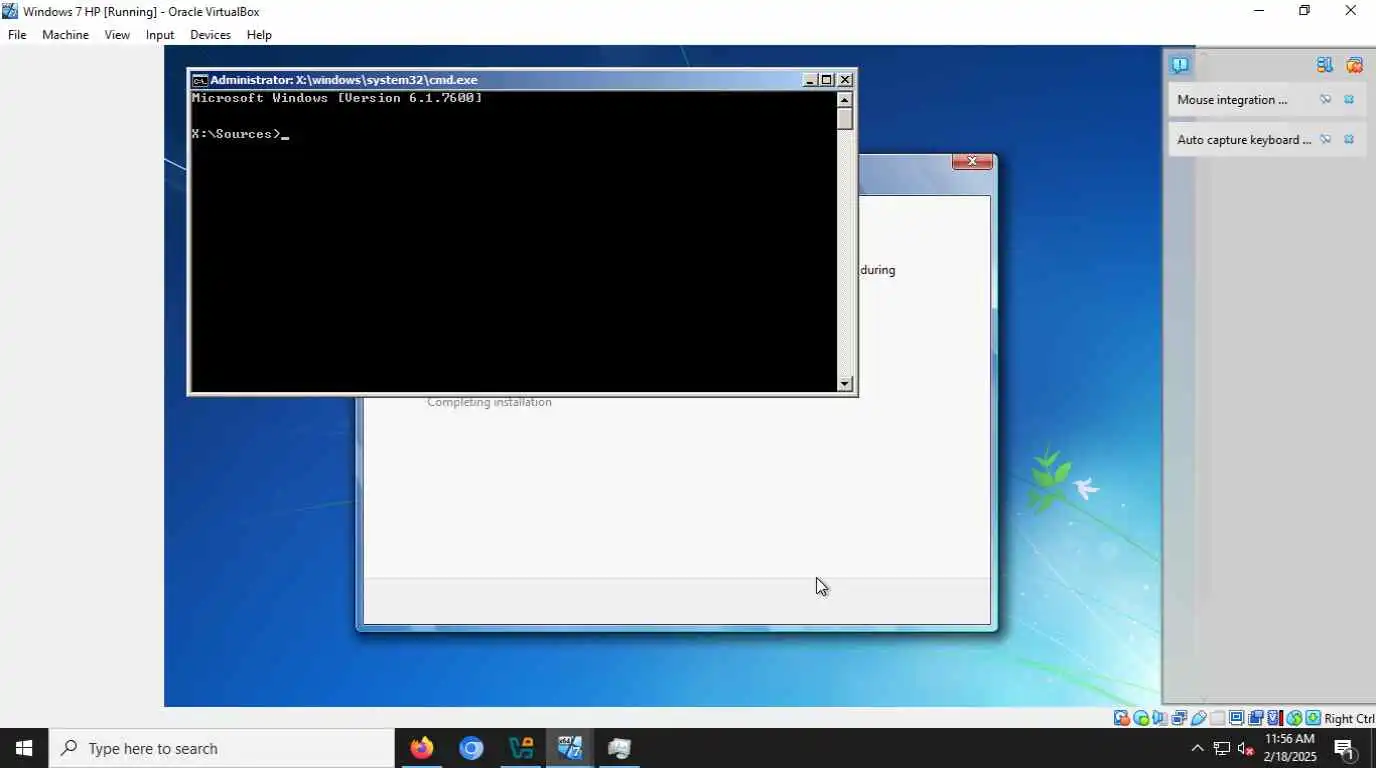Select the running VM taskbar icon
Screen dimensions: 1376x768
[570, 748]
